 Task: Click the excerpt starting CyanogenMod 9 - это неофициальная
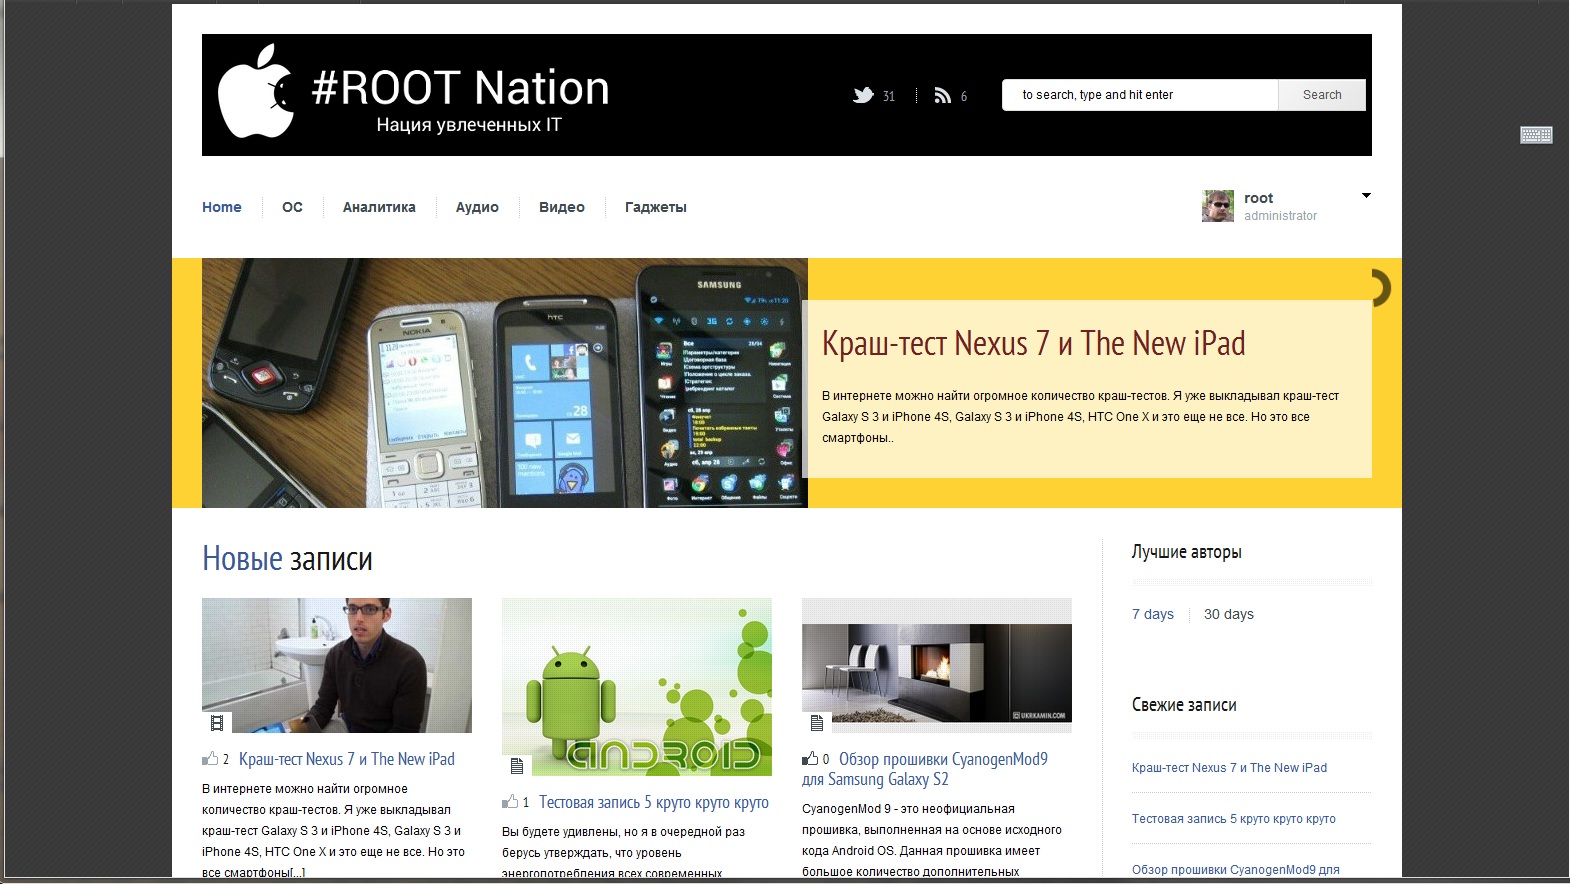point(932,840)
